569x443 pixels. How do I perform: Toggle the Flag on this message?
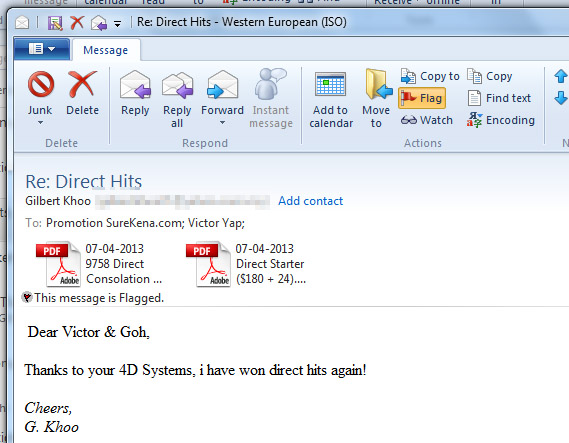pos(422,98)
